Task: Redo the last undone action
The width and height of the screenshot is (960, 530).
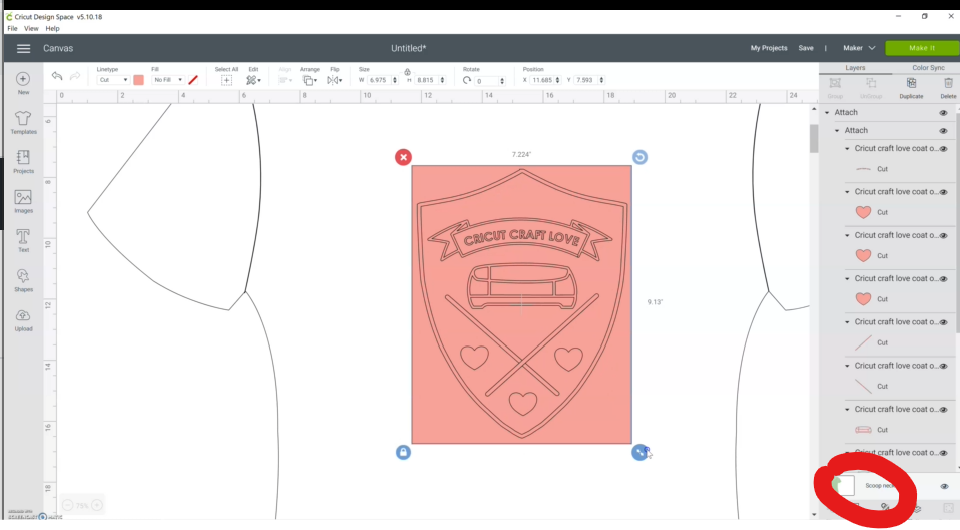Action: click(75, 76)
